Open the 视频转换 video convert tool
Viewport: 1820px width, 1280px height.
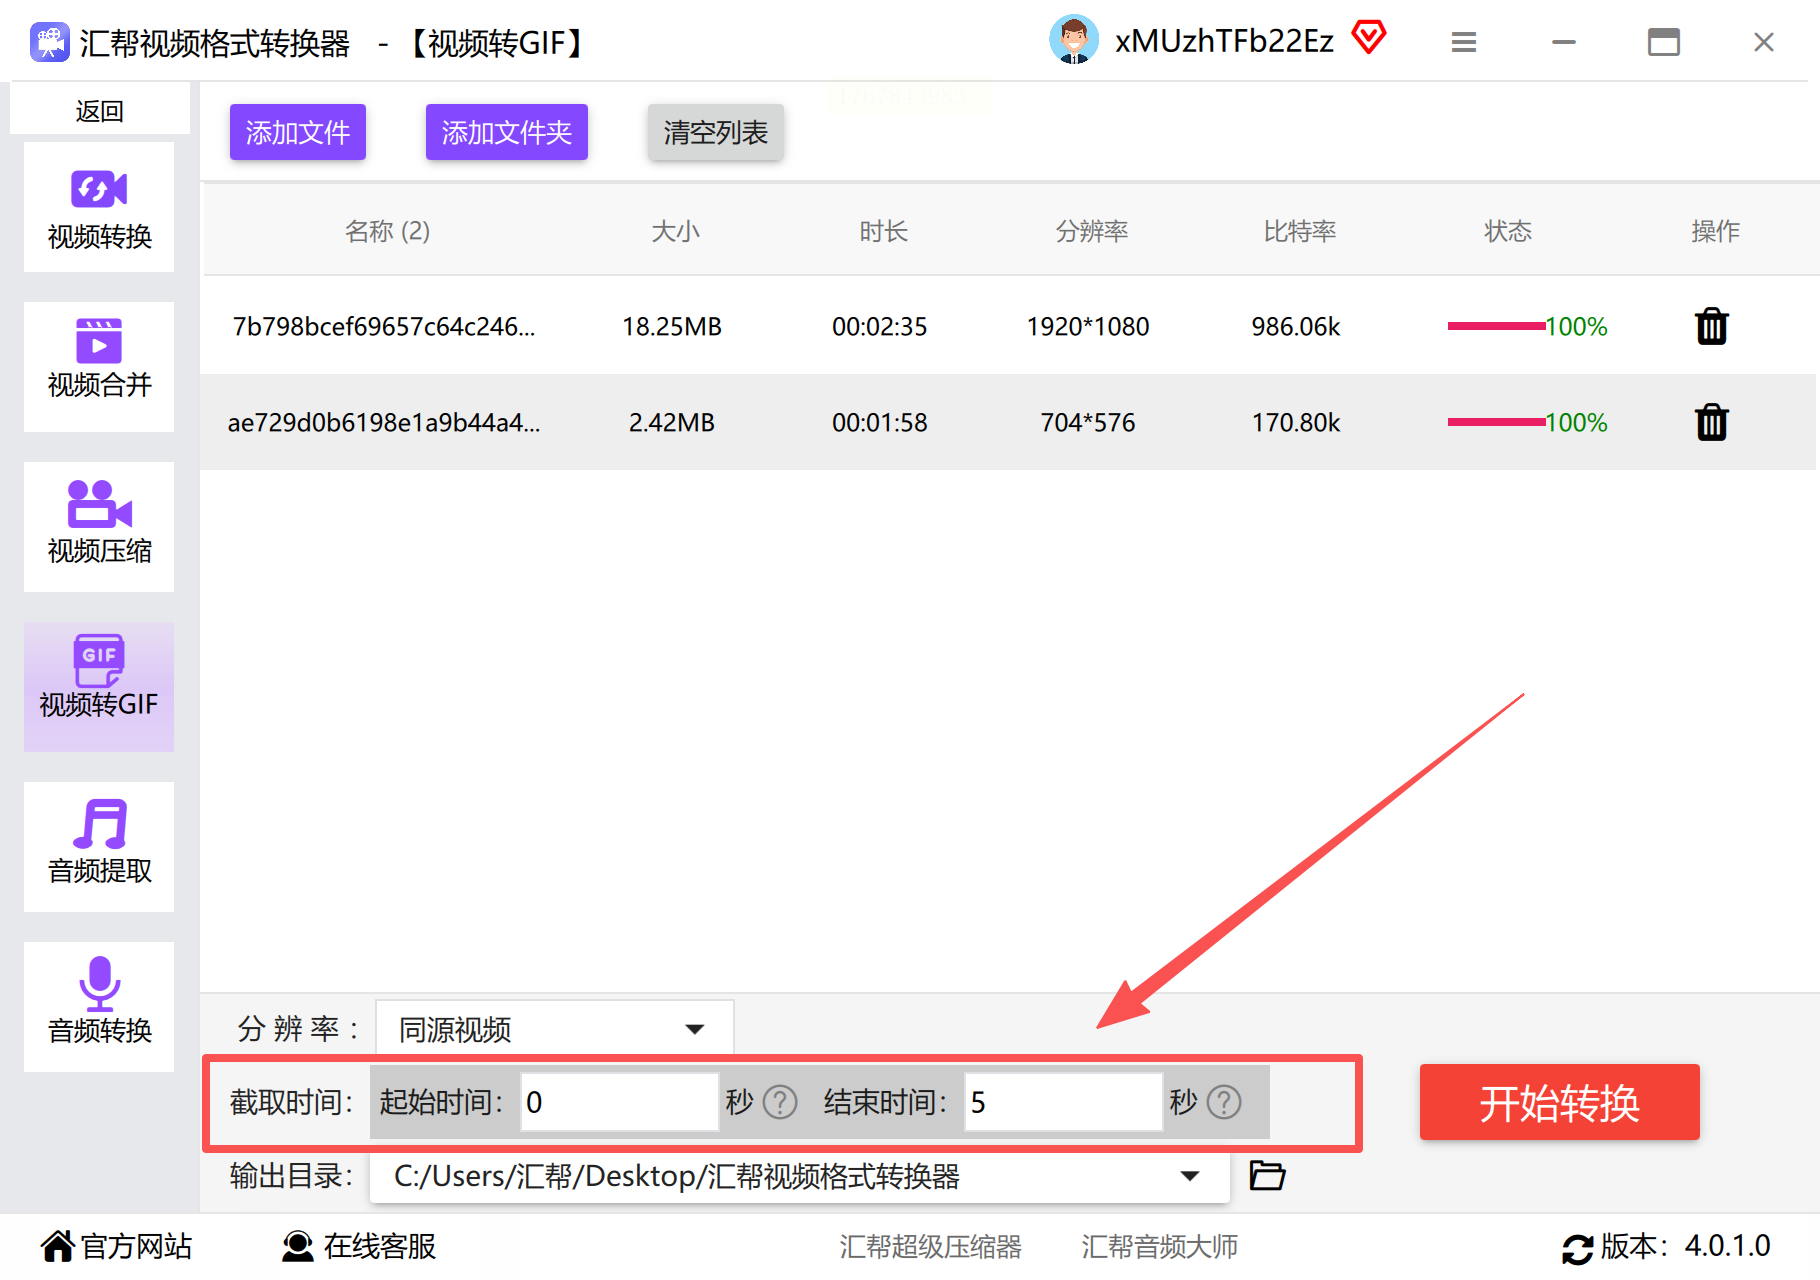(99, 207)
